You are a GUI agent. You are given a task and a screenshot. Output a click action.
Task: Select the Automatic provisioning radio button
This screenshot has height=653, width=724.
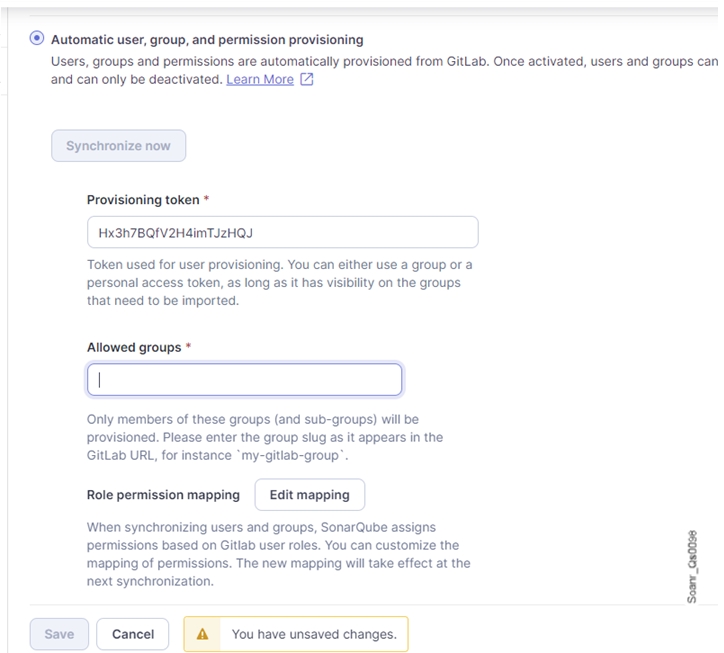[x=37, y=39]
